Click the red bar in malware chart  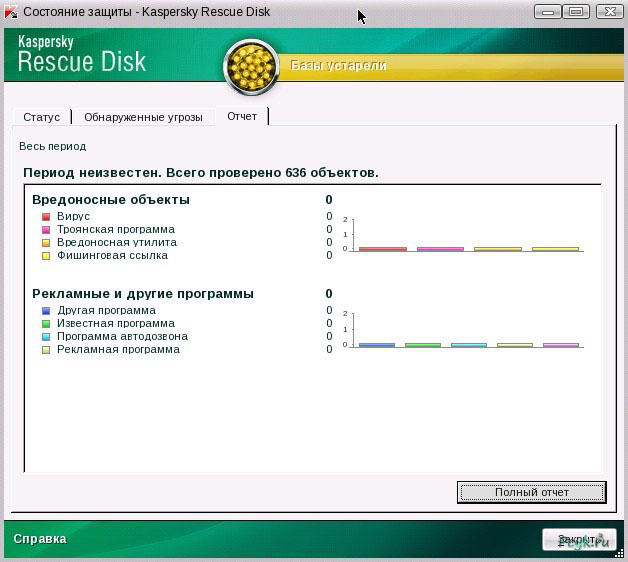(x=382, y=249)
